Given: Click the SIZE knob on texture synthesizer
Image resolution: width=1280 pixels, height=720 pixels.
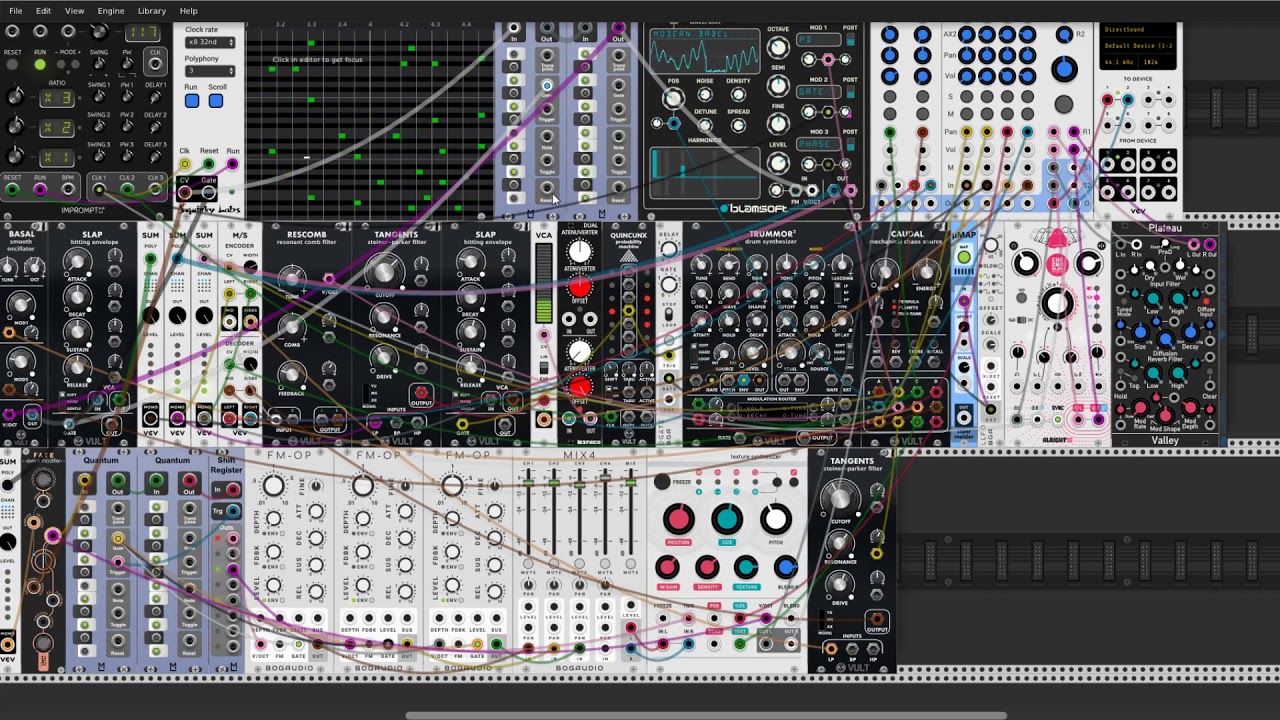Looking at the screenshot, I should (727, 518).
